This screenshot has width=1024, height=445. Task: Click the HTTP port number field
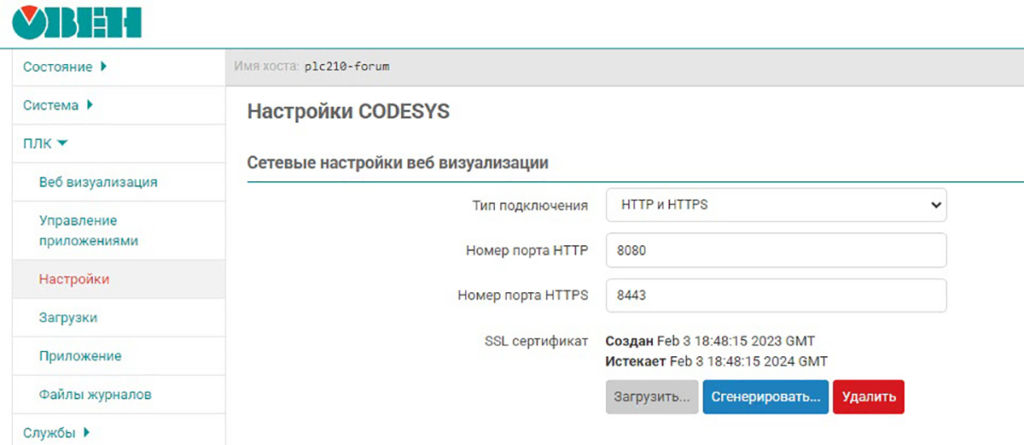776,251
